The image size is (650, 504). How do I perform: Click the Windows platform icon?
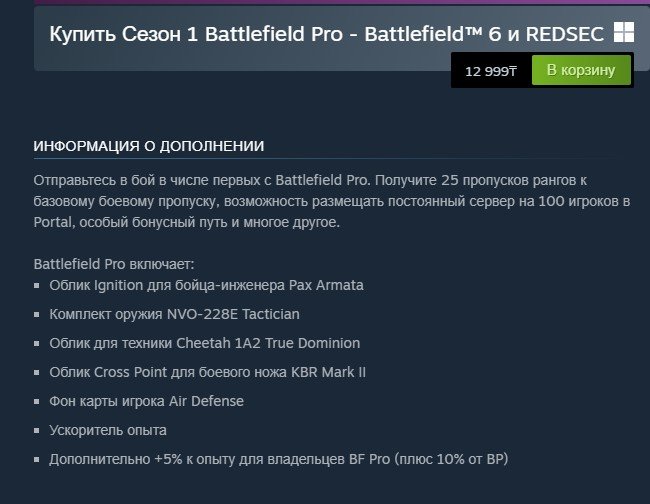coord(624,33)
